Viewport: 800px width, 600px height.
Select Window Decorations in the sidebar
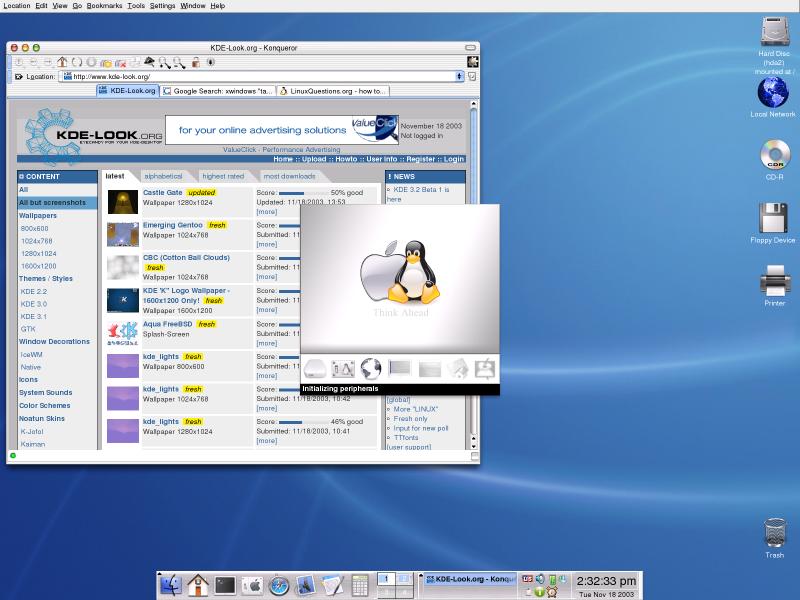pos(54,341)
